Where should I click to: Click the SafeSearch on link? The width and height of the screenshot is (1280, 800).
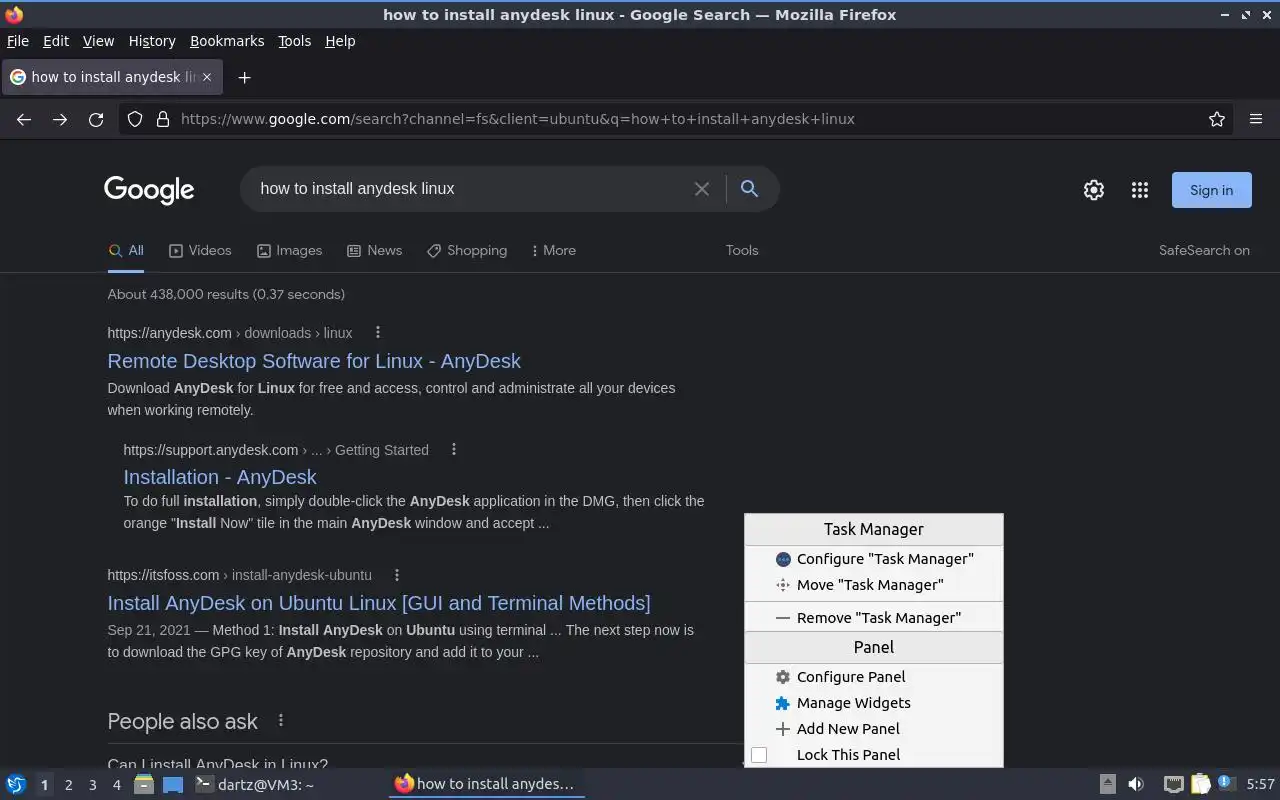coord(1204,250)
